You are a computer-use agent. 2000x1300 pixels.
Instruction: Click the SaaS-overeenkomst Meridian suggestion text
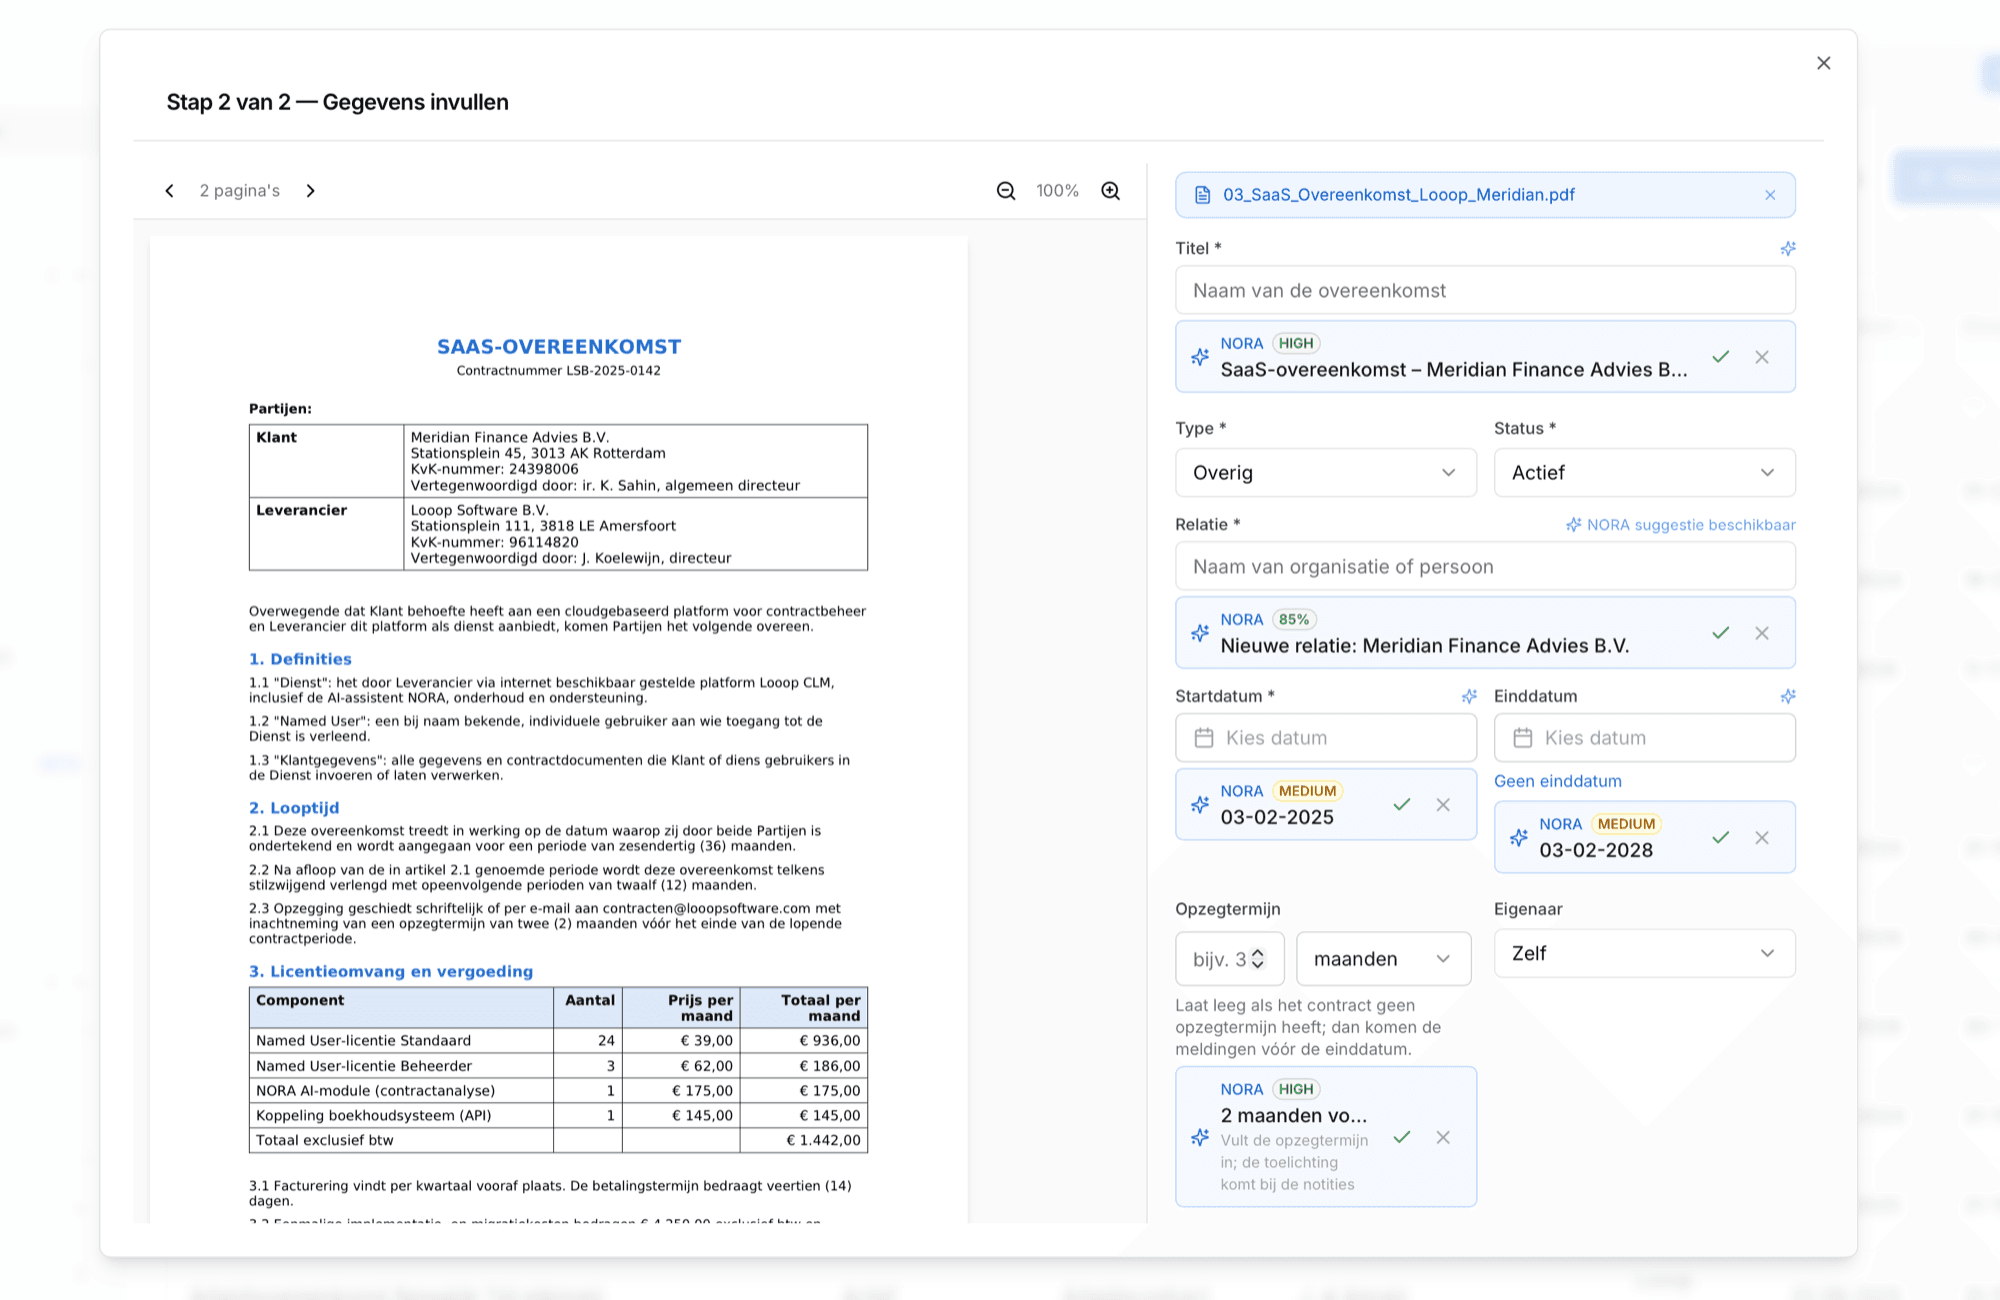coord(1453,370)
